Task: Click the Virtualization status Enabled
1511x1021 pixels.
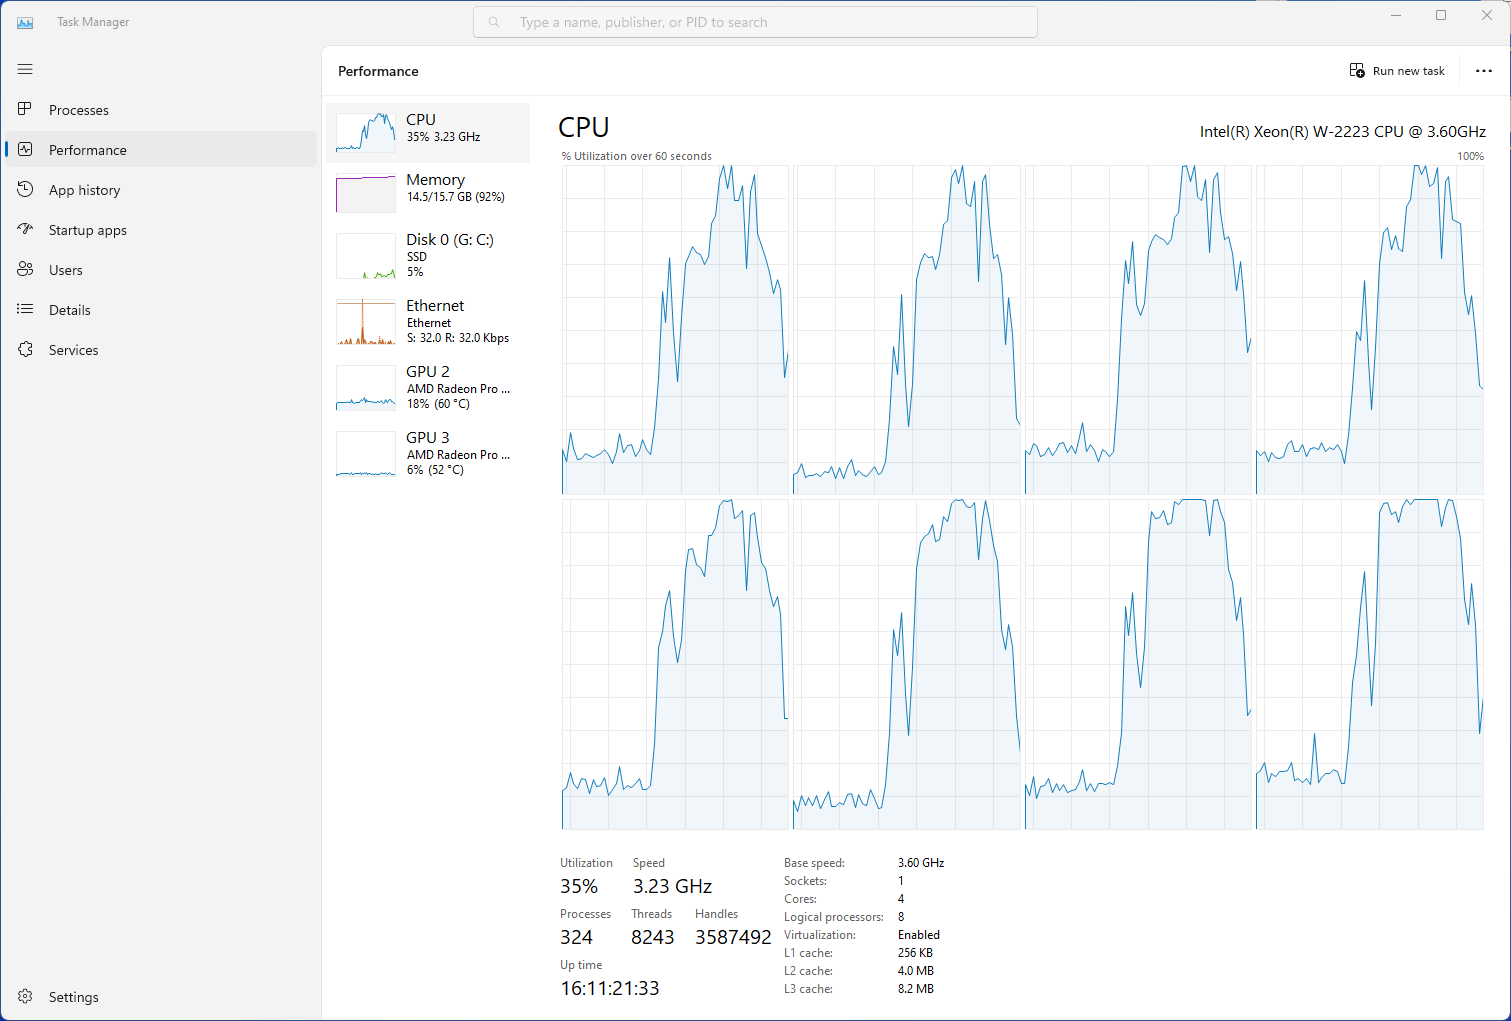Action: [919, 935]
